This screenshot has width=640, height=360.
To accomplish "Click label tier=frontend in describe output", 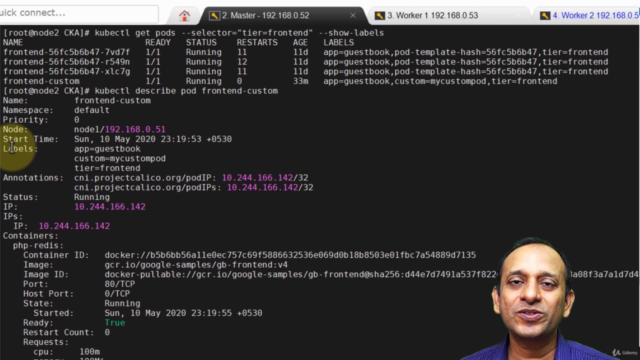I will coord(107,168).
